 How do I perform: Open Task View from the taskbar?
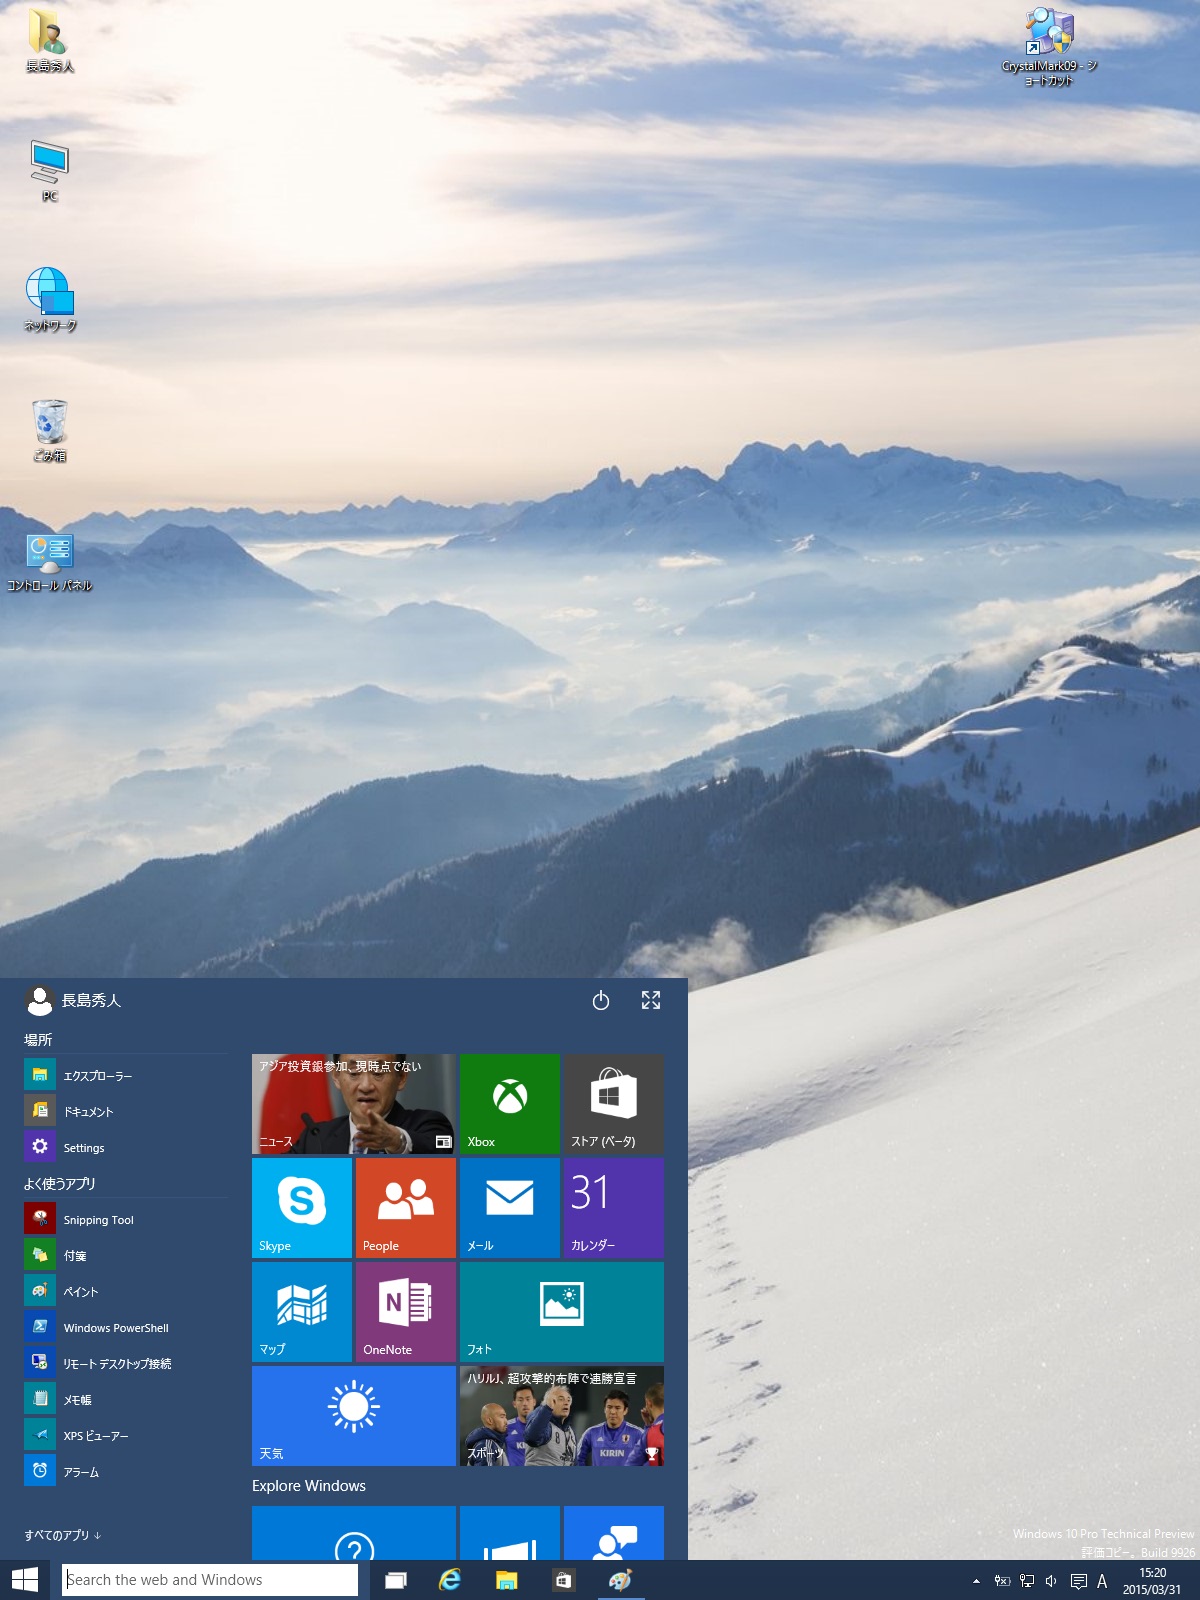[396, 1580]
